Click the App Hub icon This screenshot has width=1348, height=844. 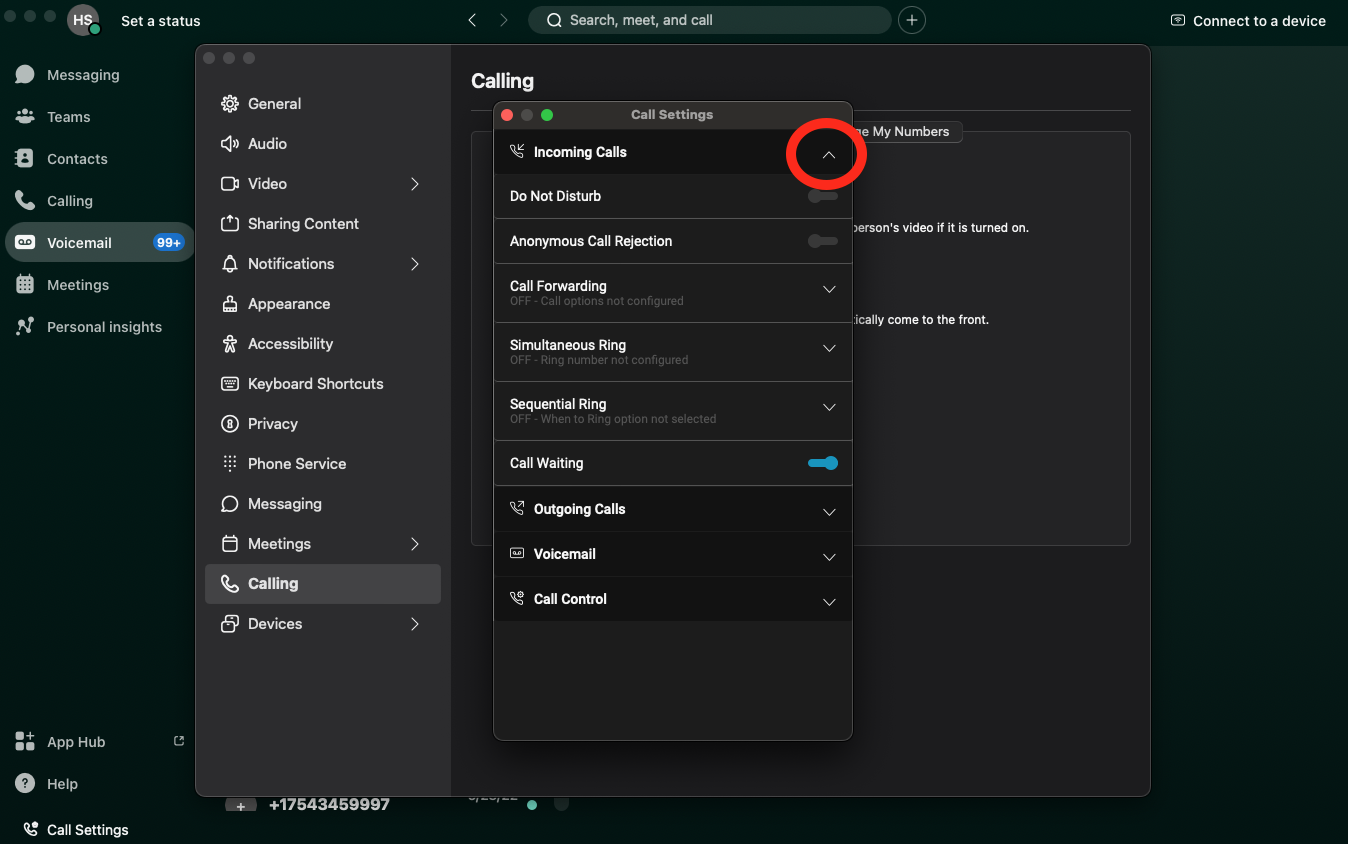click(x=25, y=742)
